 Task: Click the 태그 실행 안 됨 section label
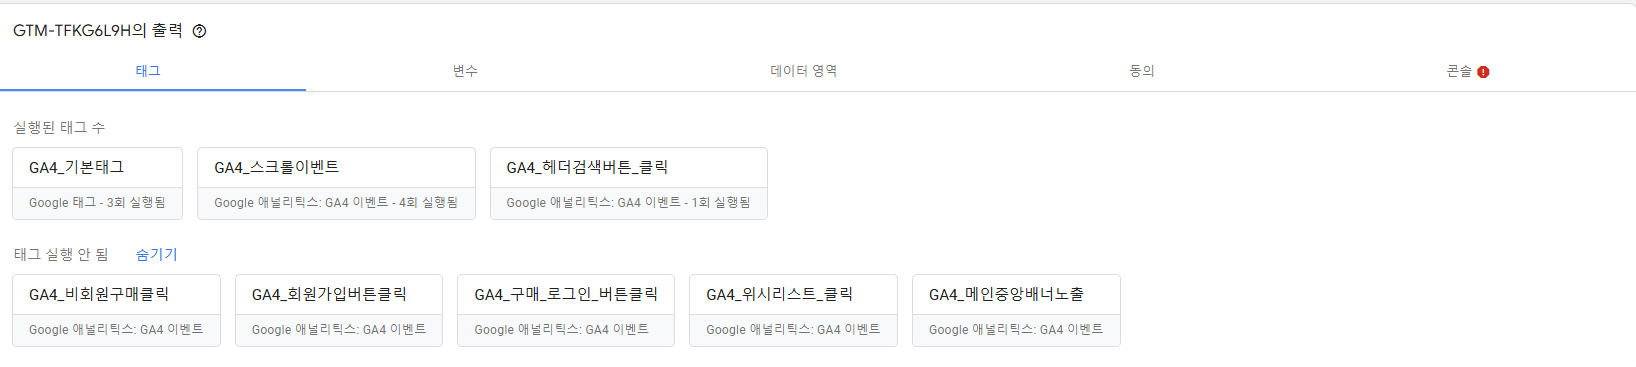tap(61, 254)
